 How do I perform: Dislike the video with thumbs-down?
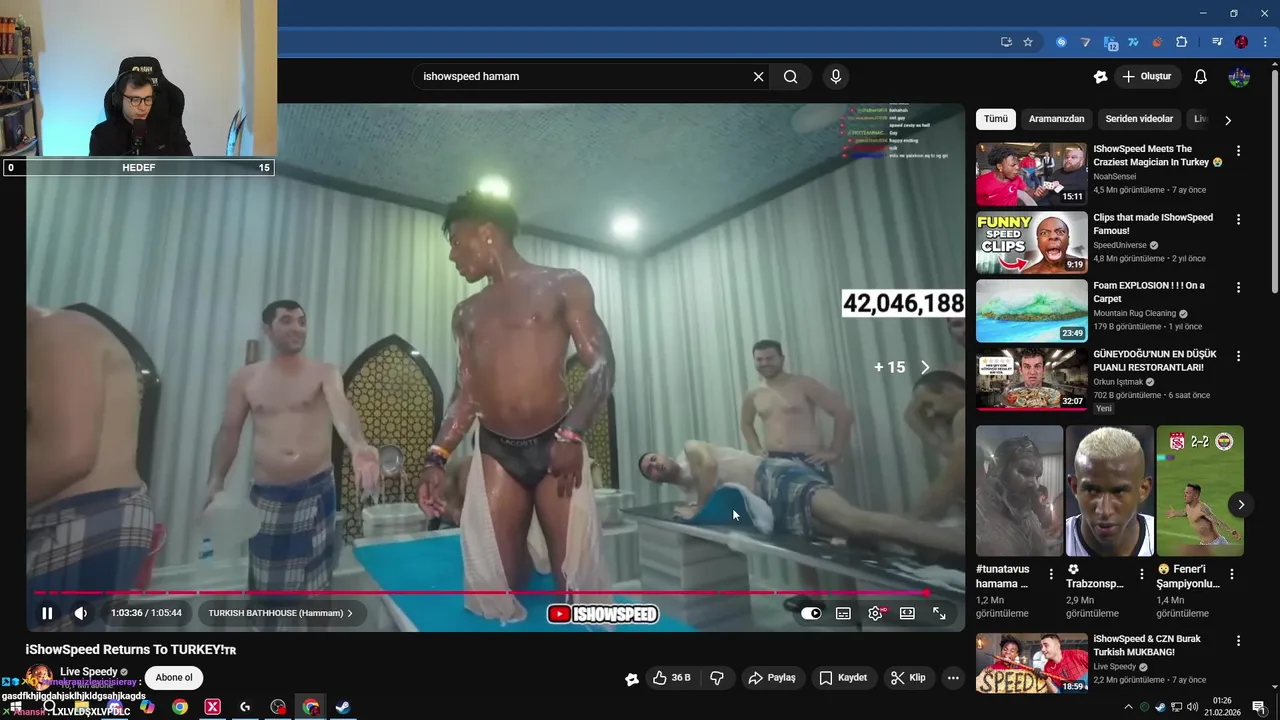717,678
